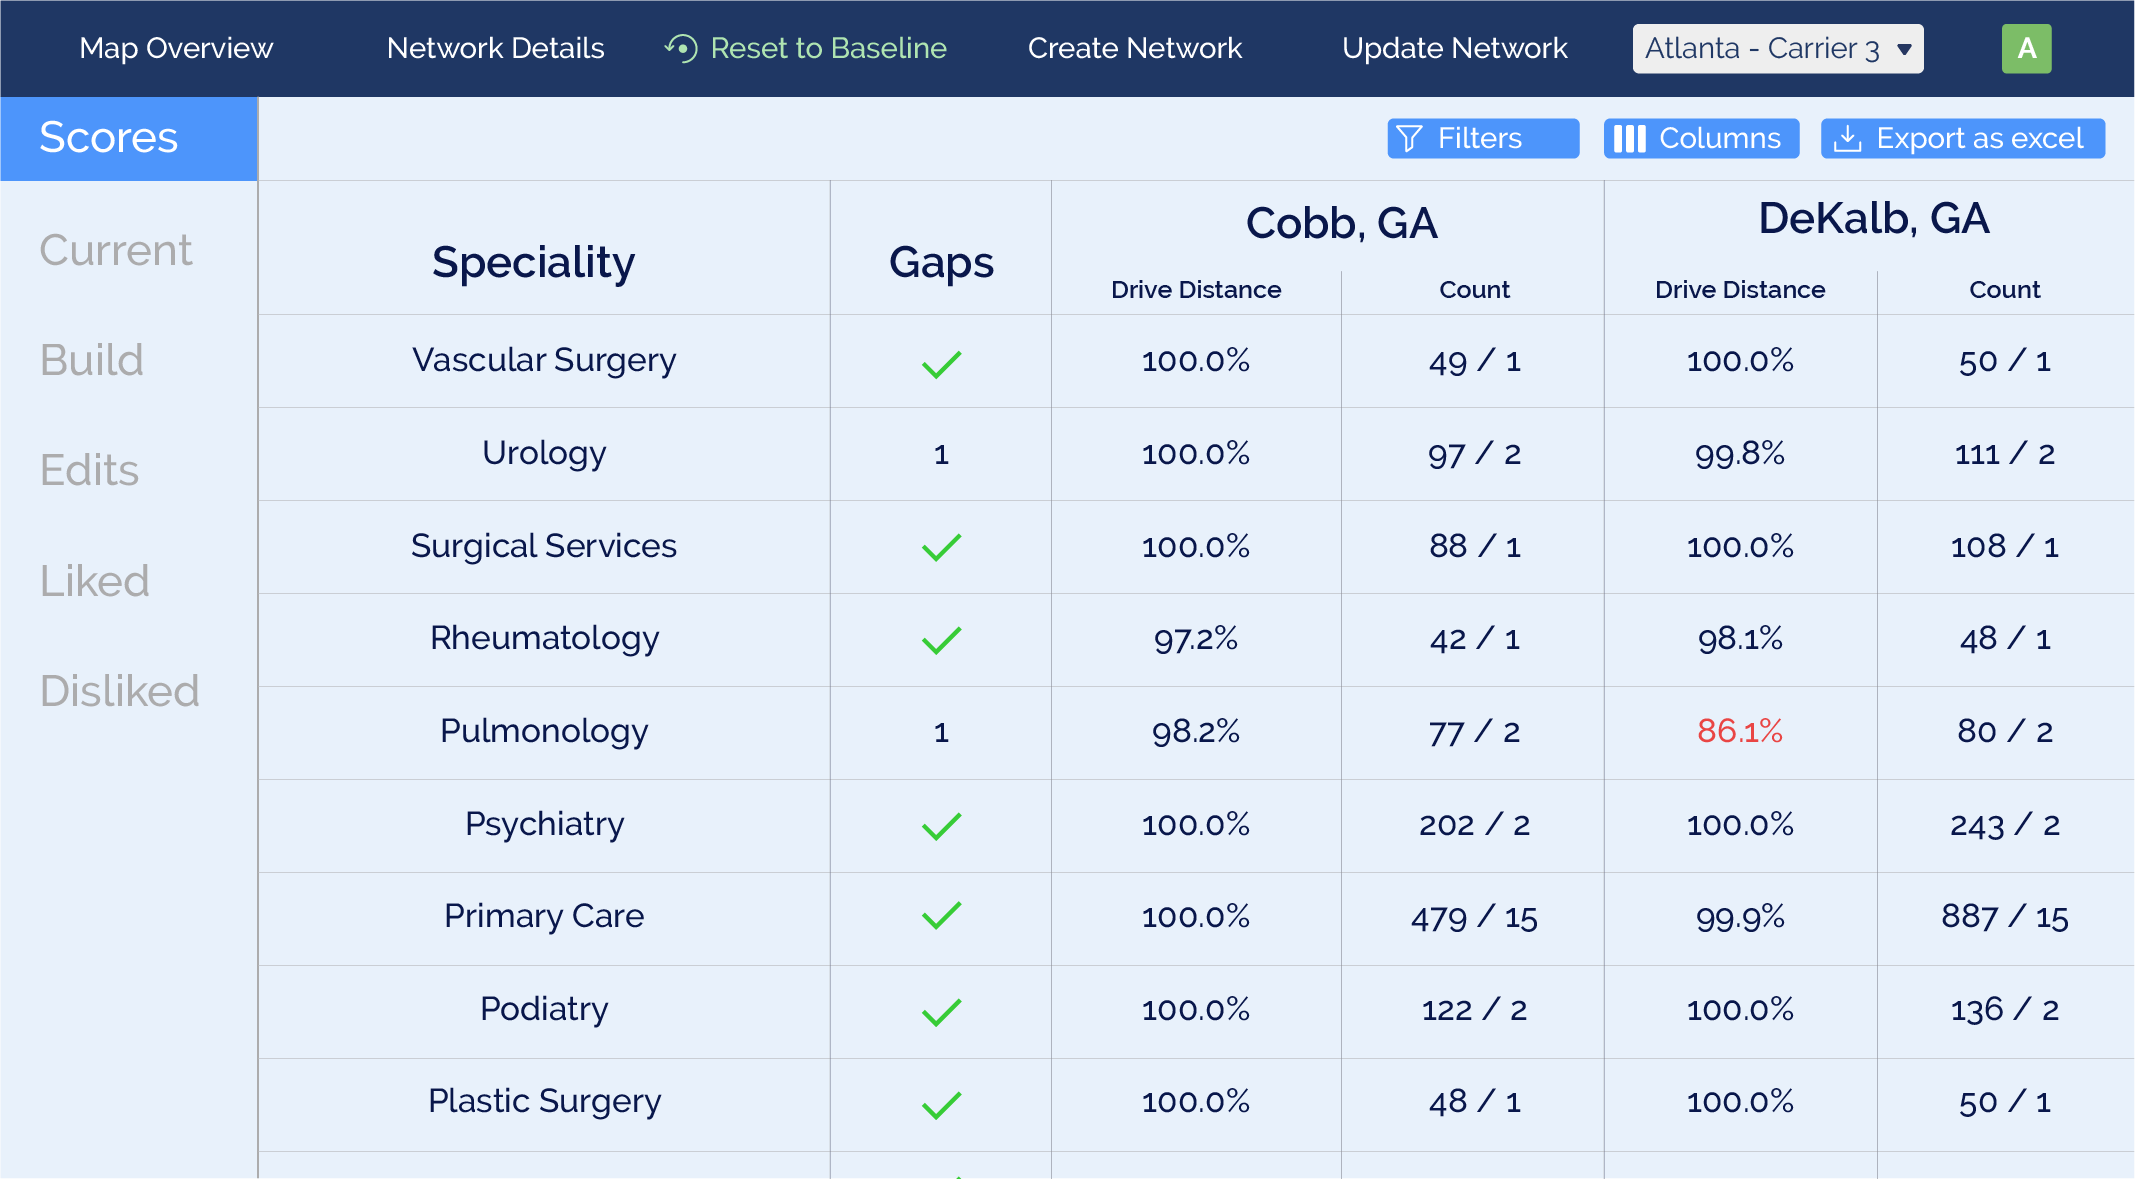This screenshot has height=1179, width=2135.
Task: Click the green A user avatar
Action: [2026, 48]
